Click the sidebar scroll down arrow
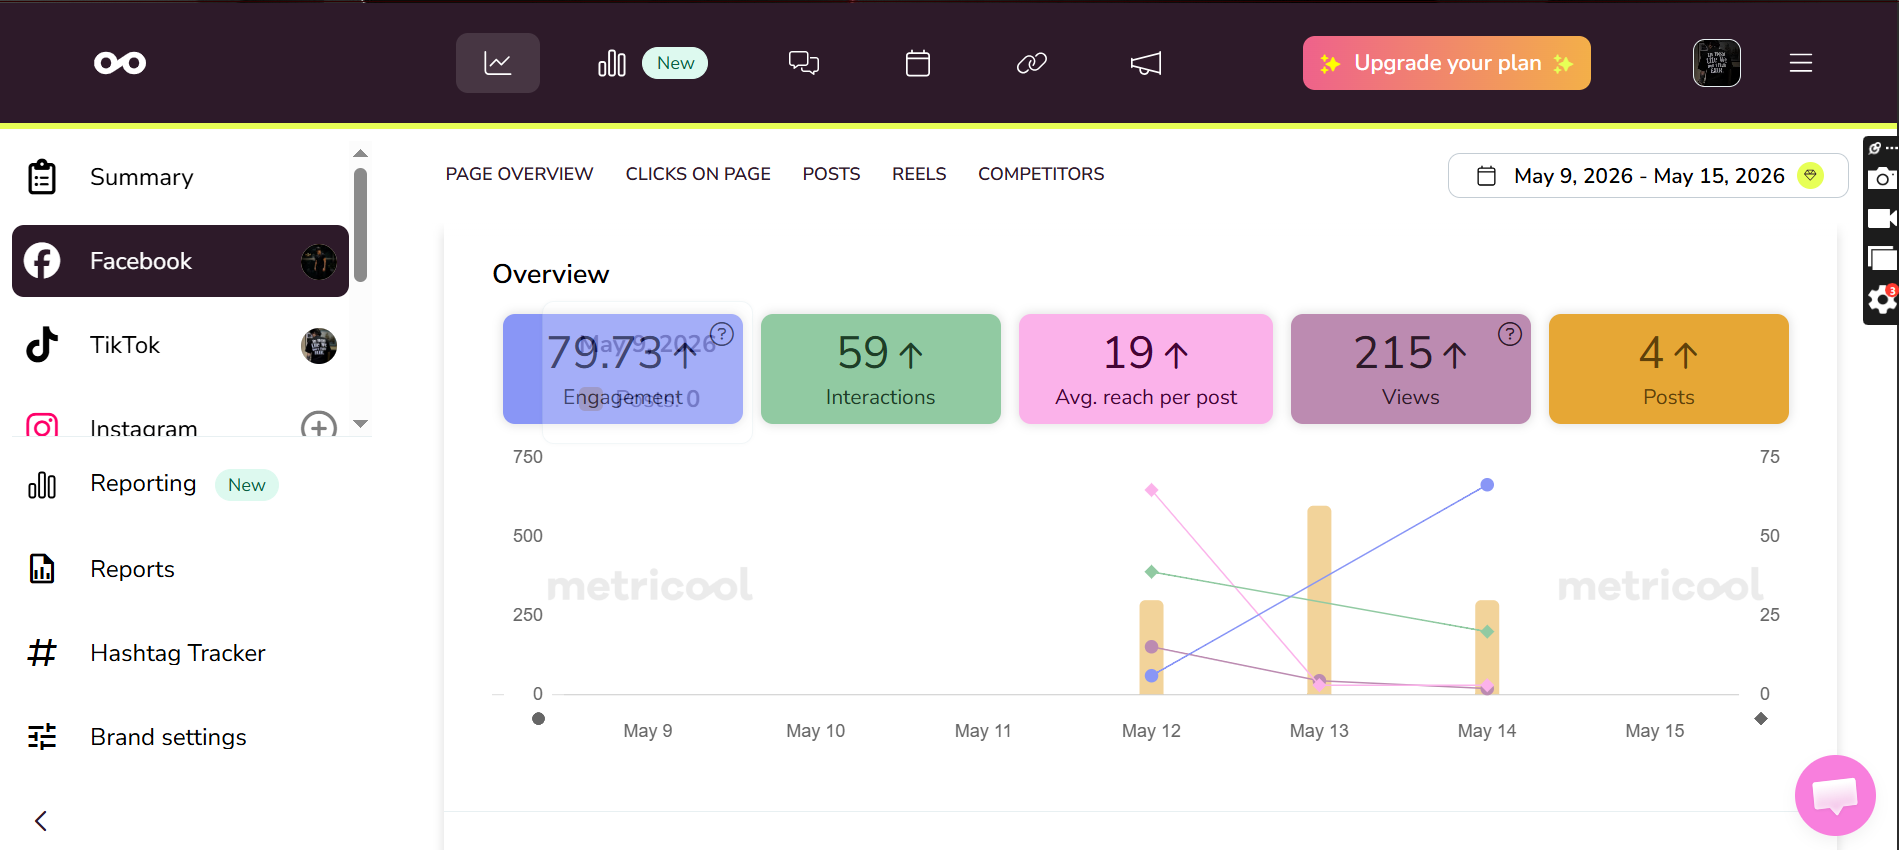1899x850 pixels. (361, 424)
